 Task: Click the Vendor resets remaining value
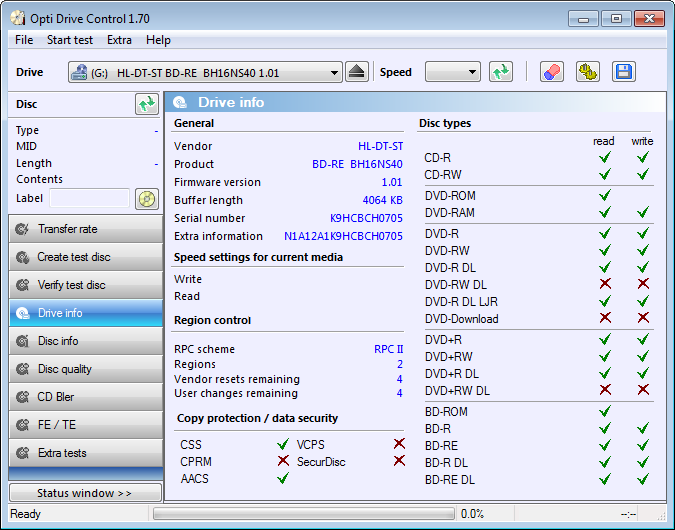(x=399, y=379)
